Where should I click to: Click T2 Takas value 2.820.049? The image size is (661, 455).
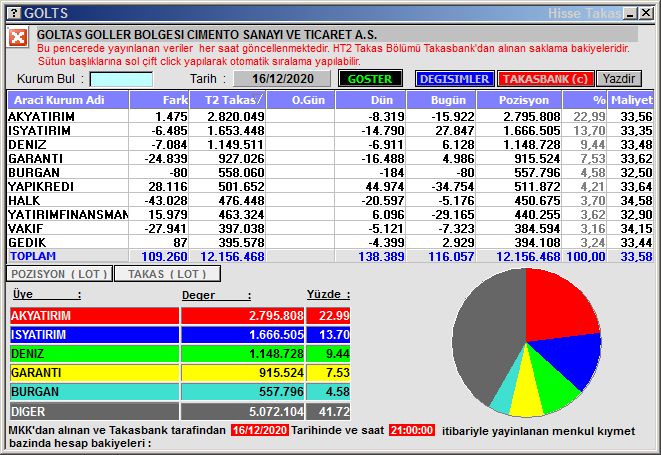click(x=236, y=116)
